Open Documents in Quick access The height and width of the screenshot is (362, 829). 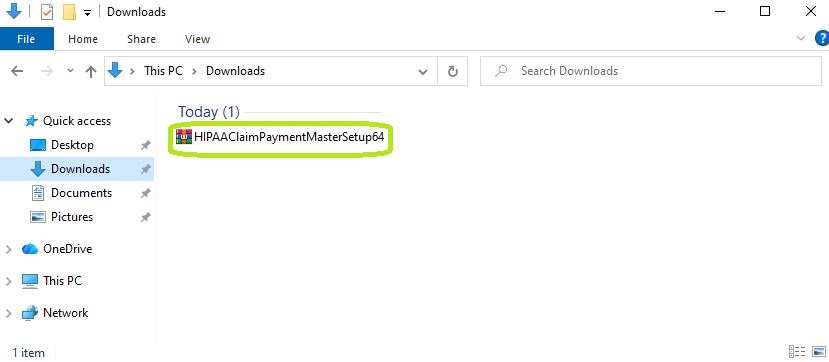pos(81,193)
